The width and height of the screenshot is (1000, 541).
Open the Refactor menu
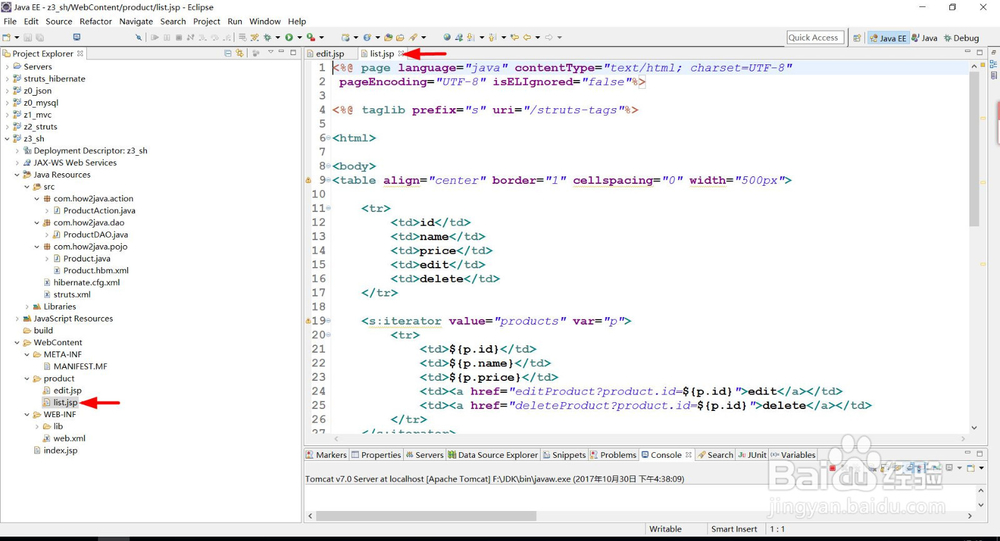click(x=96, y=21)
